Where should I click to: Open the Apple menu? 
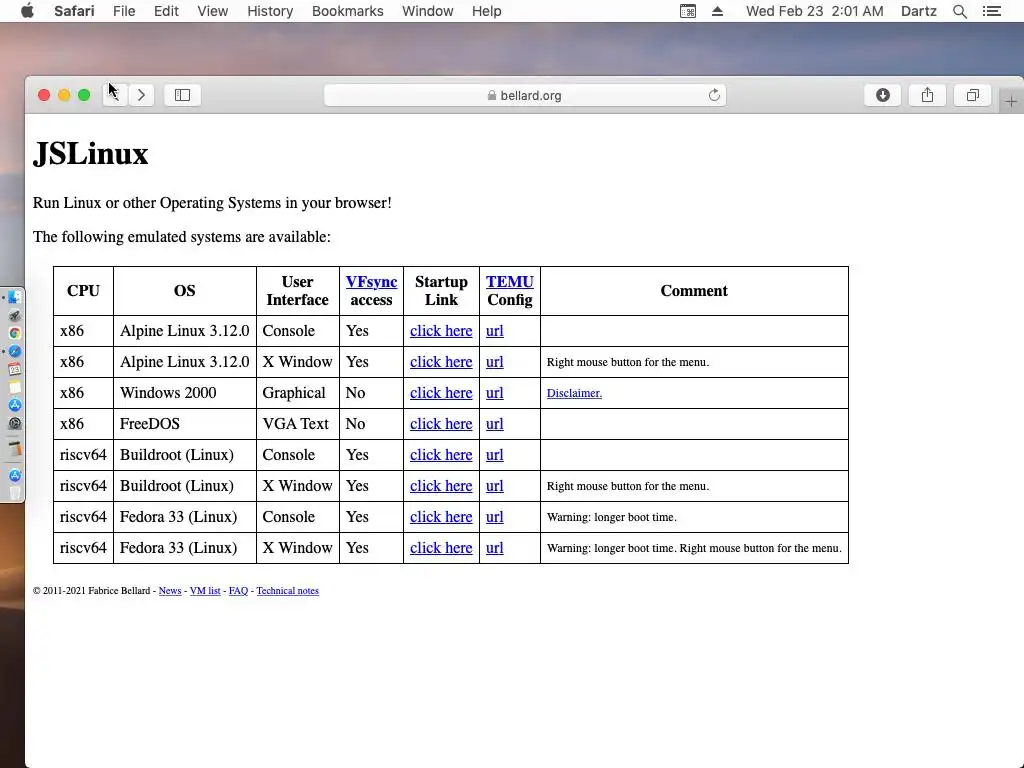click(27, 11)
